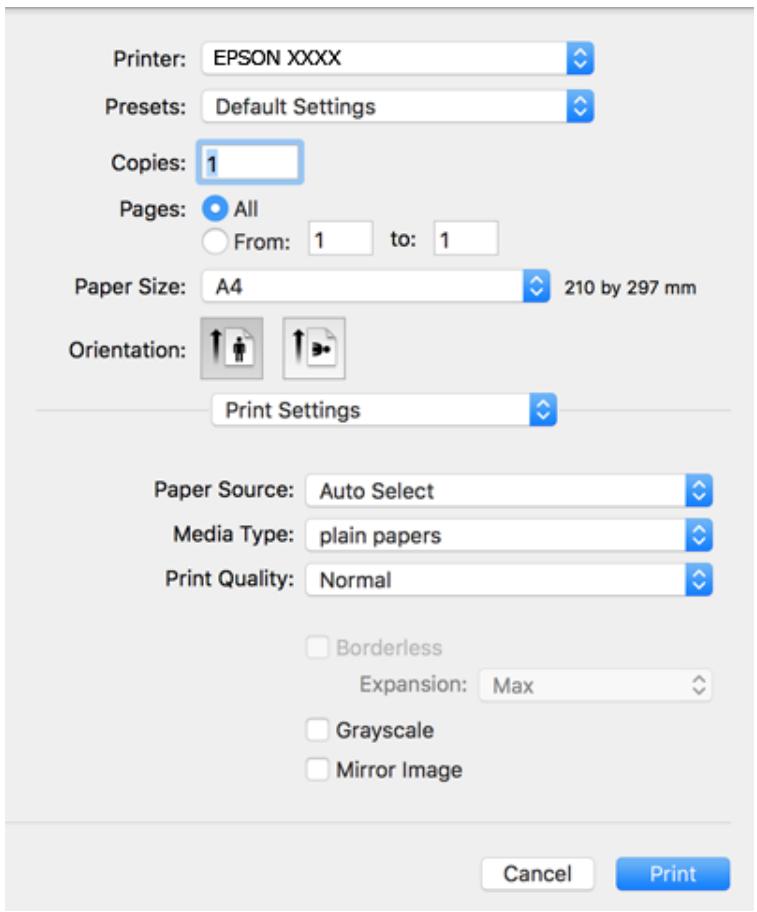
Task: Click the Cancel button
Action: pos(538,874)
